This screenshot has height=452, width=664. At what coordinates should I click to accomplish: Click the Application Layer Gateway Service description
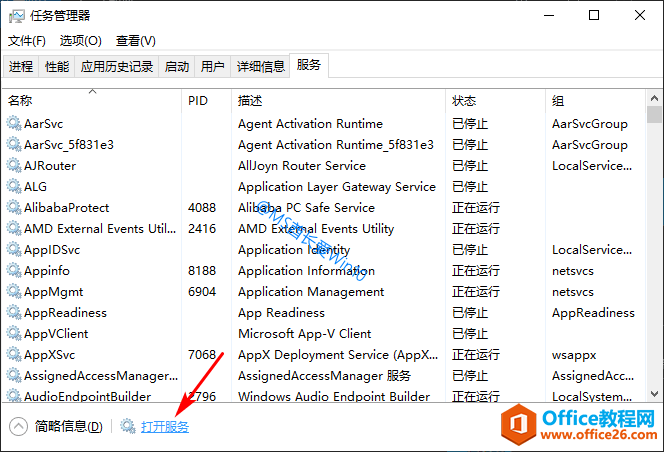(337, 186)
